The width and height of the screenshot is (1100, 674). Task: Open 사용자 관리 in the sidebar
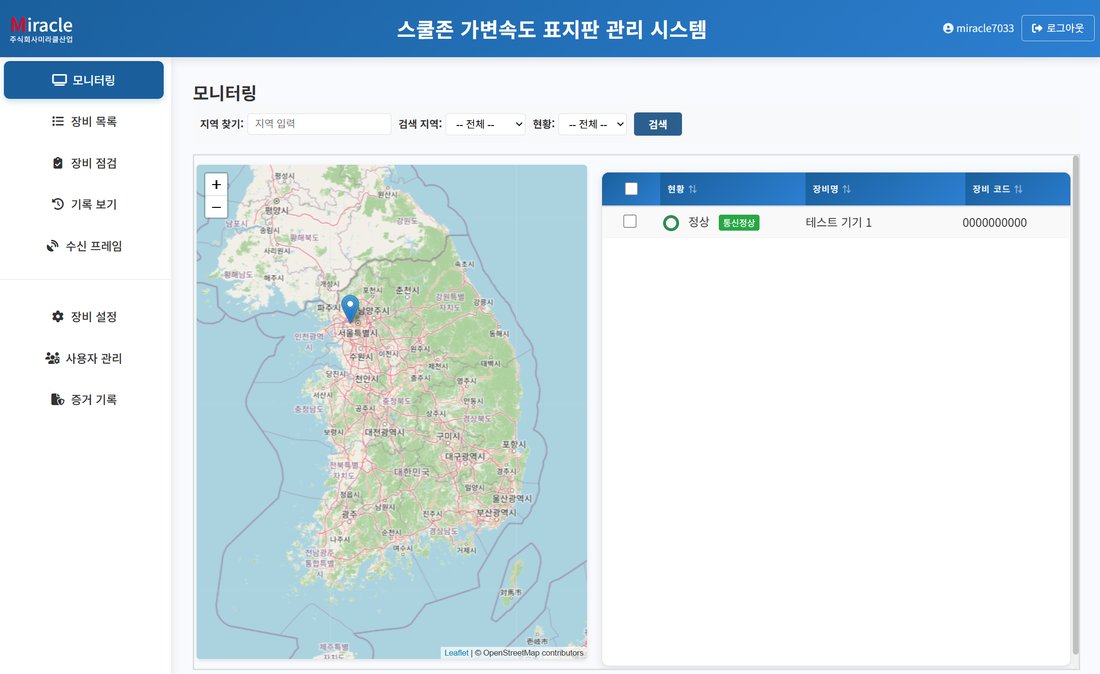point(83,358)
